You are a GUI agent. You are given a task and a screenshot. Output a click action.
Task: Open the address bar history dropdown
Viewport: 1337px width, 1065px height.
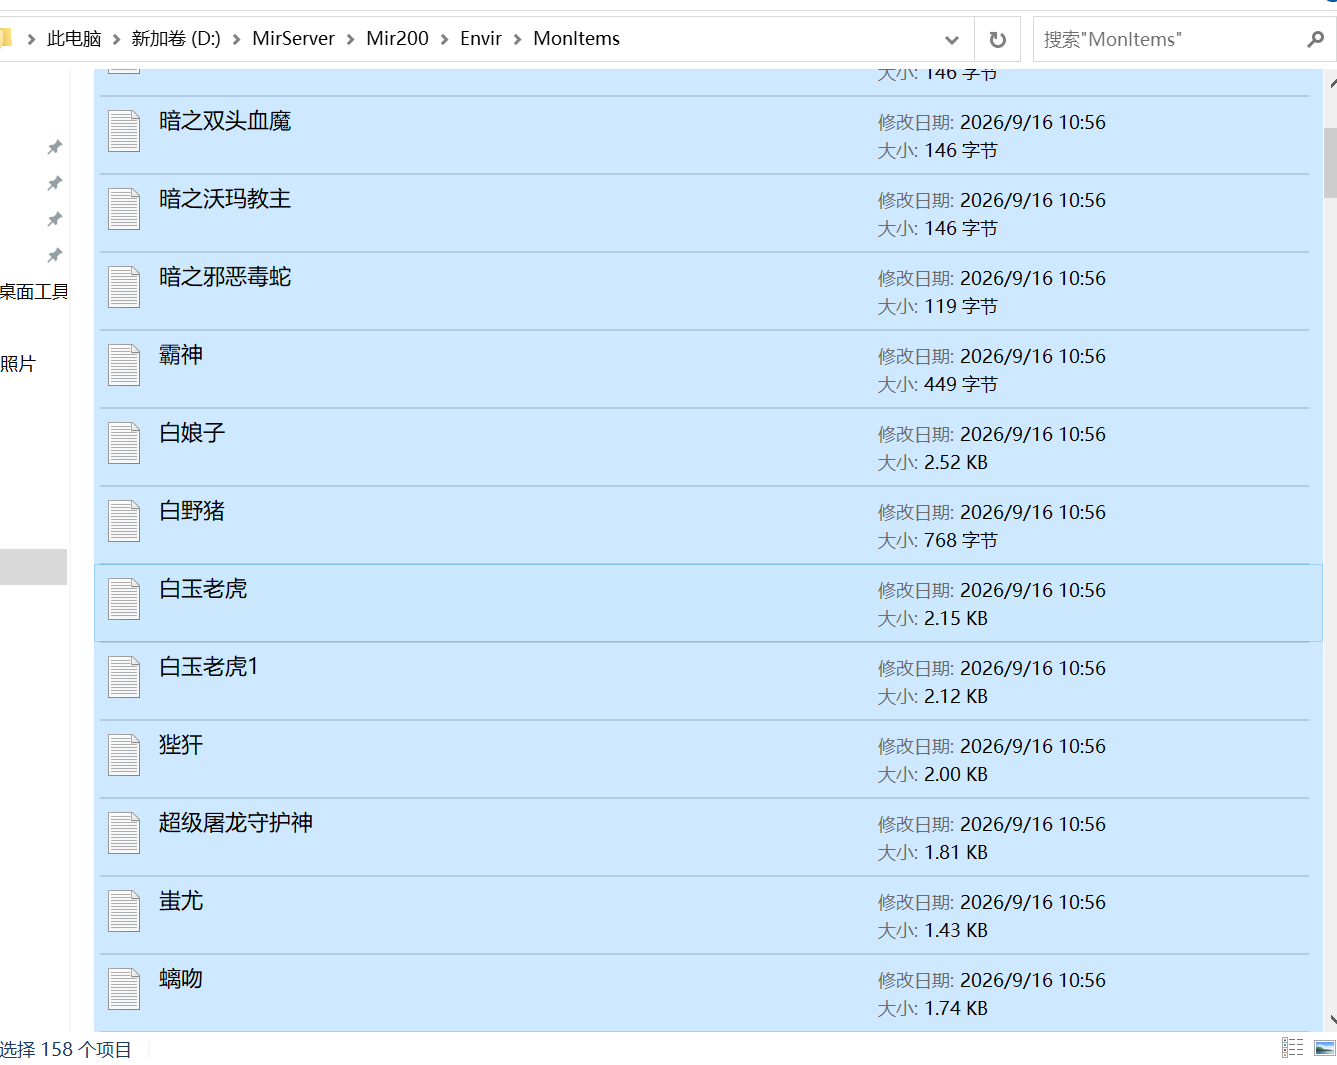click(x=951, y=39)
